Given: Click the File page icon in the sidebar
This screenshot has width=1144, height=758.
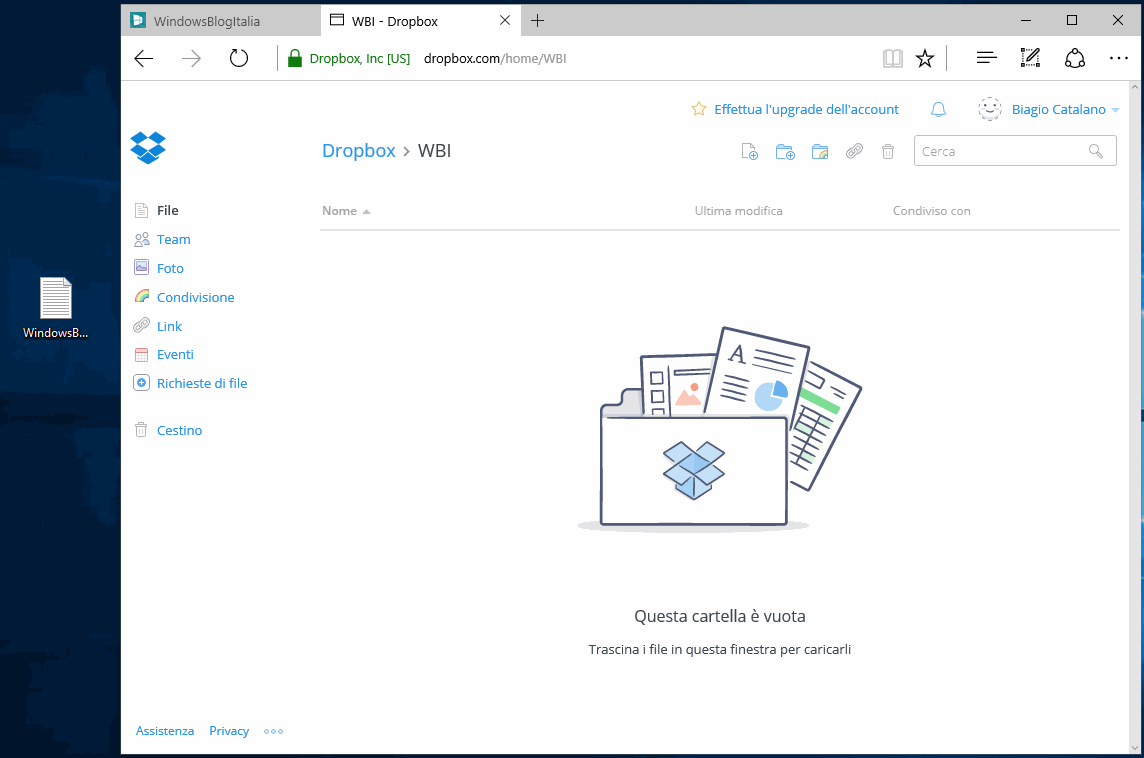Looking at the screenshot, I should [142, 211].
